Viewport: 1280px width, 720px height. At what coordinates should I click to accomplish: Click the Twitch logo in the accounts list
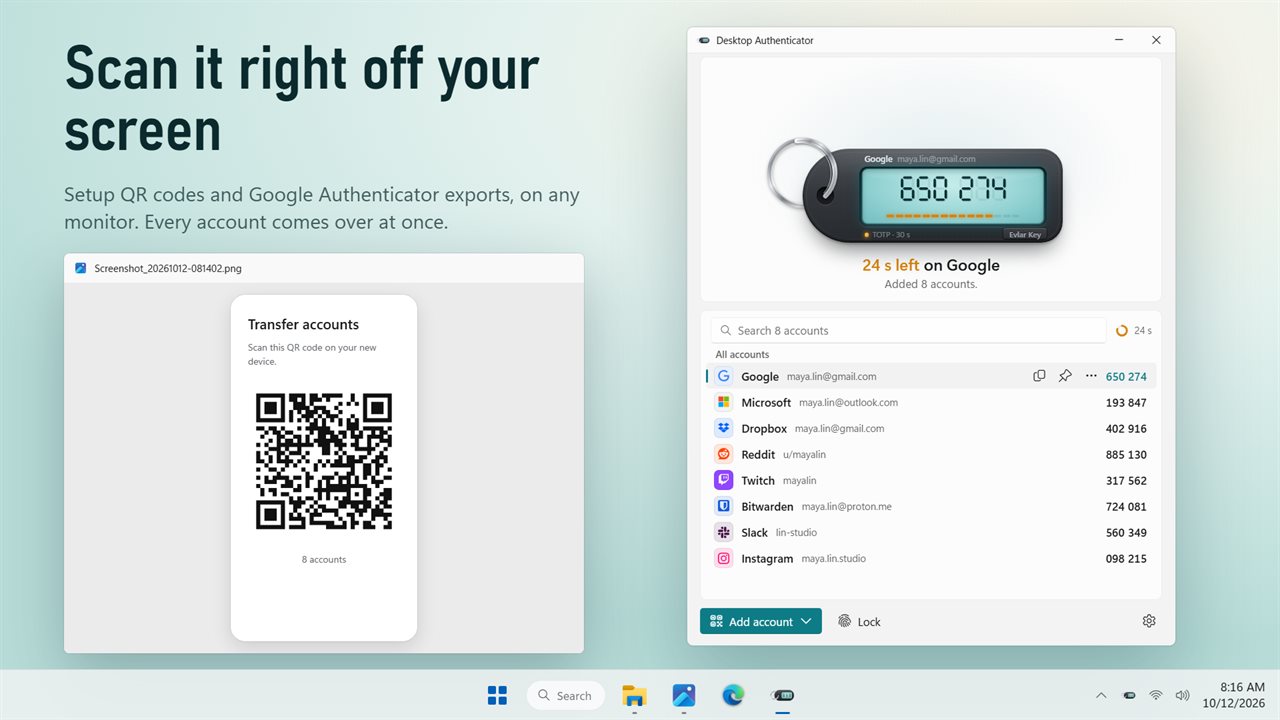723,480
